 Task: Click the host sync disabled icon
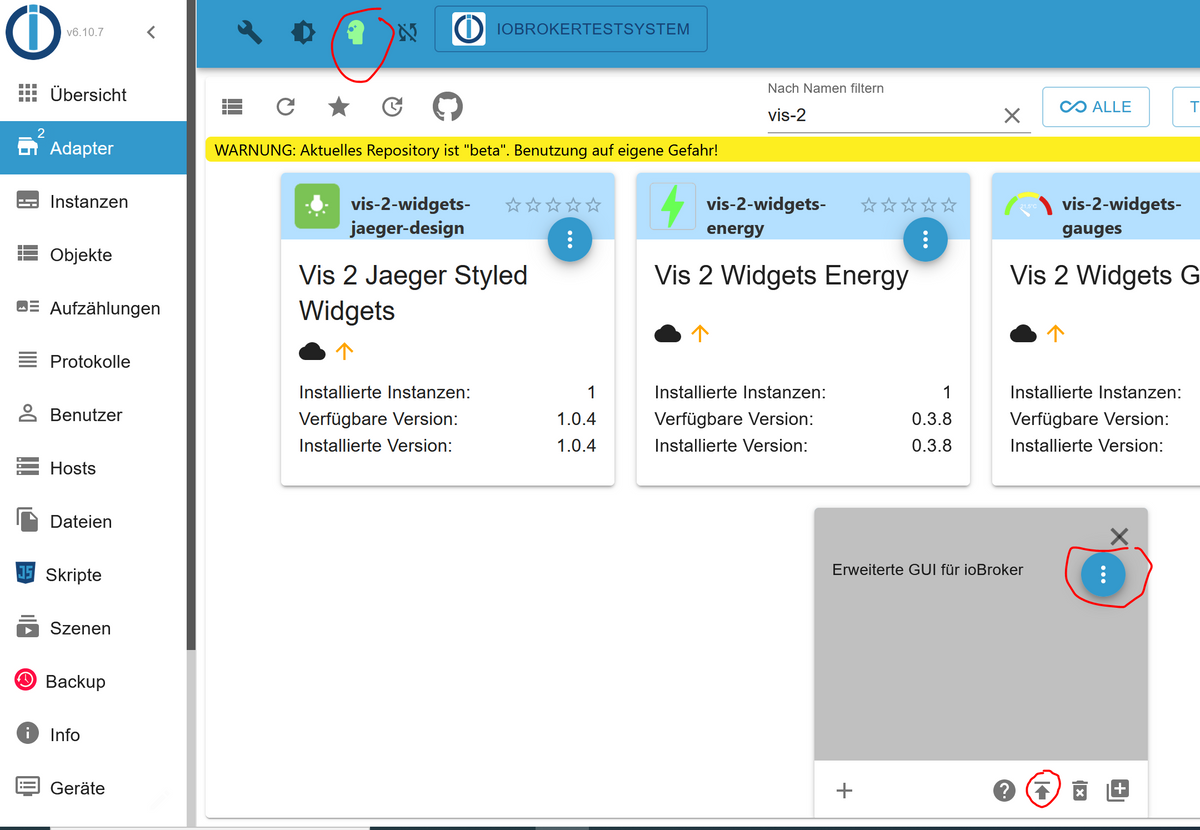[x=407, y=33]
